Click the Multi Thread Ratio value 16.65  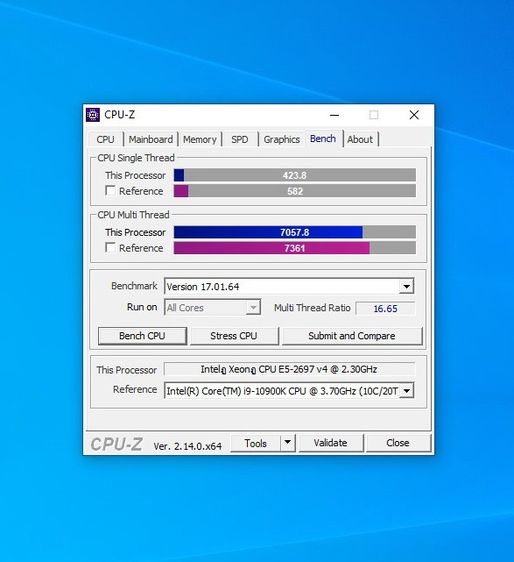(x=385, y=309)
